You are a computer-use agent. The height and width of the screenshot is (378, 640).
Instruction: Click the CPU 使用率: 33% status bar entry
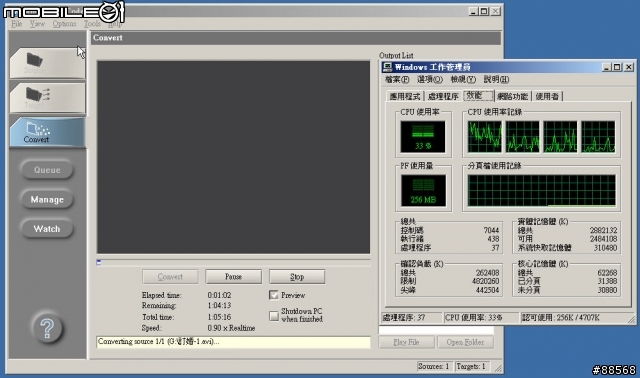(481, 317)
